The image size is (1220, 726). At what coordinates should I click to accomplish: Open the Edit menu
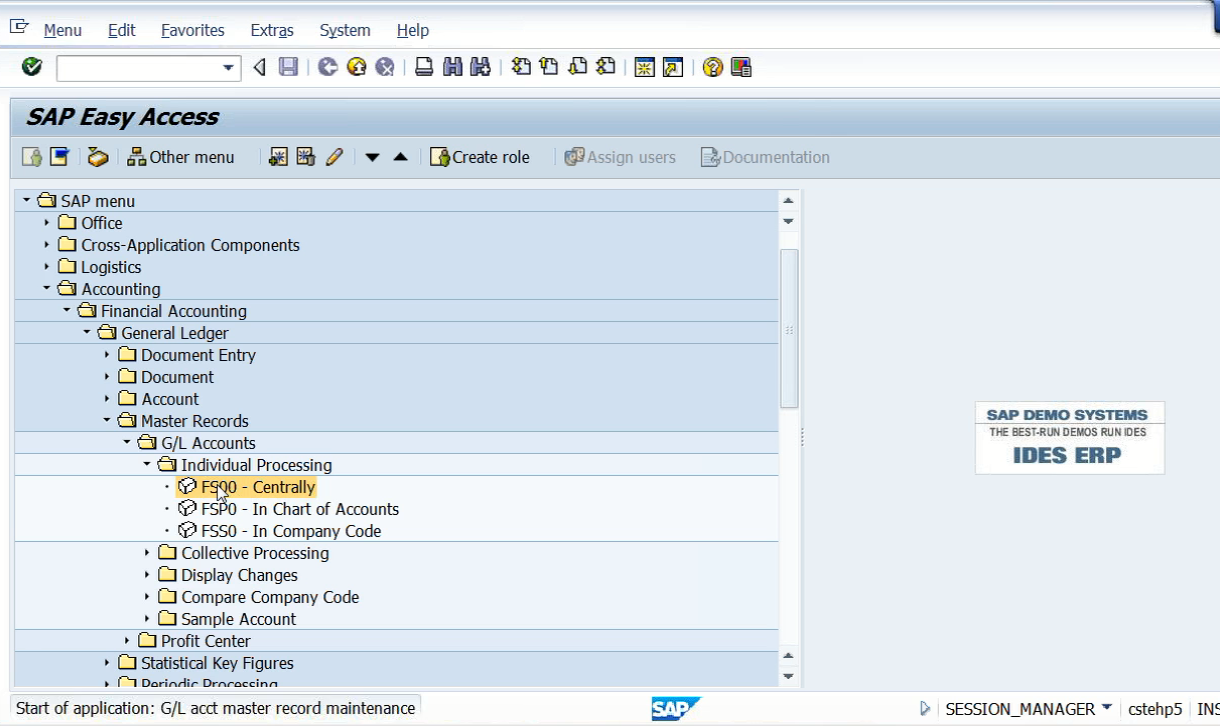pyautogui.click(x=121, y=30)
